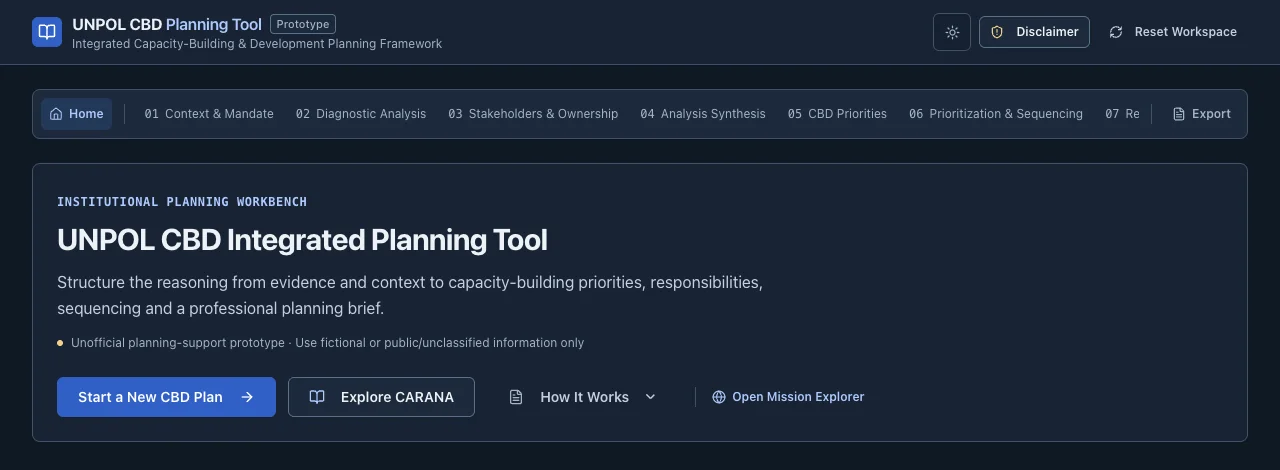Go to the Home tab

pyautogui.click(x=76, y=114)
